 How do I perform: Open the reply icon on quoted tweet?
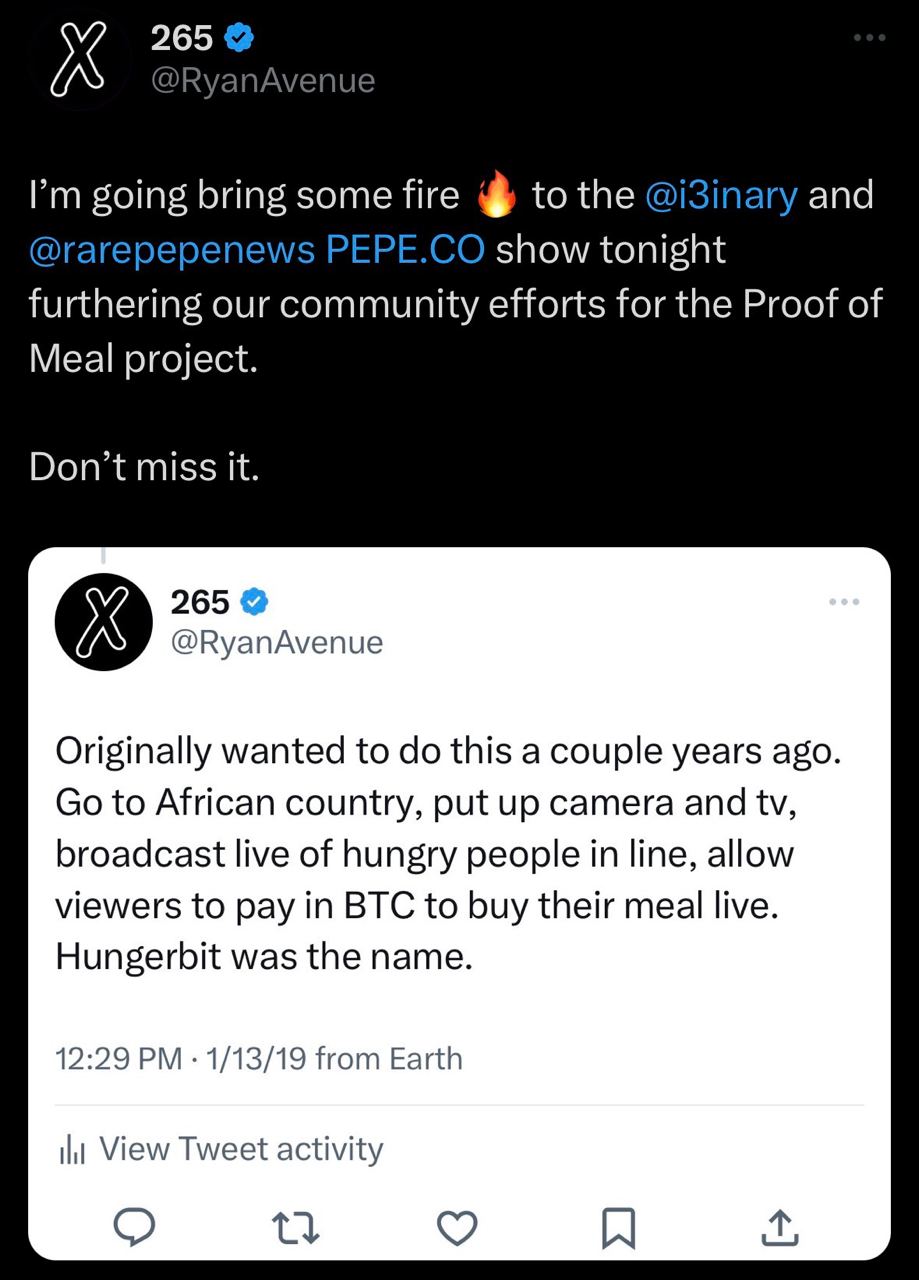coord(133,1226)
